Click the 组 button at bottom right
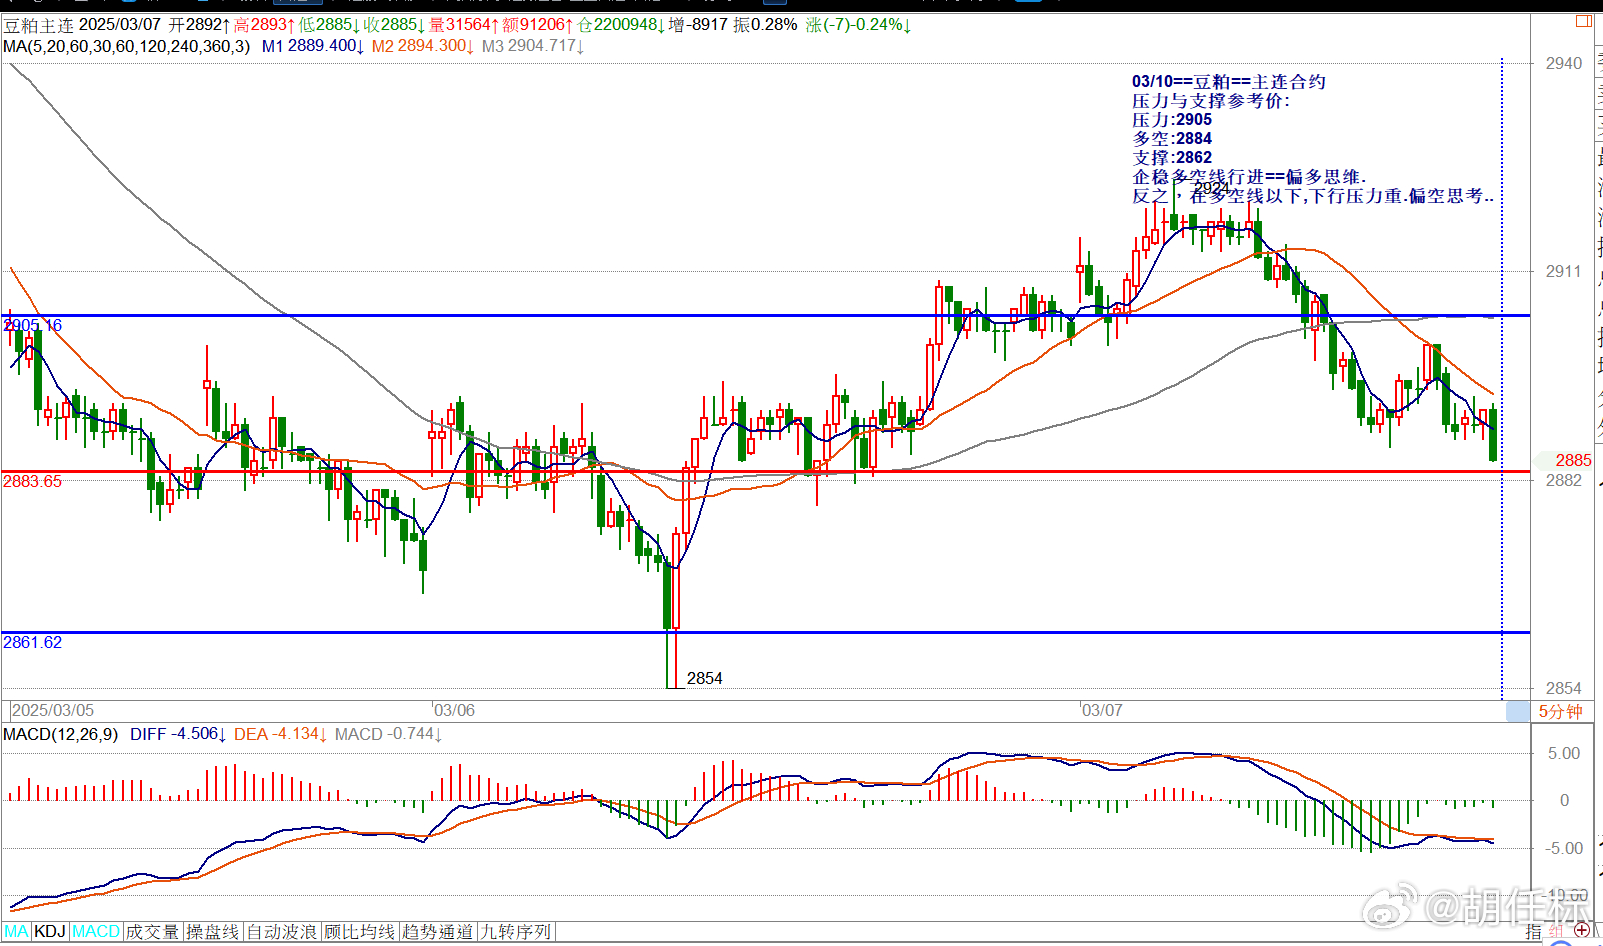This screenshot has height=946, width=1603. 1556,932
